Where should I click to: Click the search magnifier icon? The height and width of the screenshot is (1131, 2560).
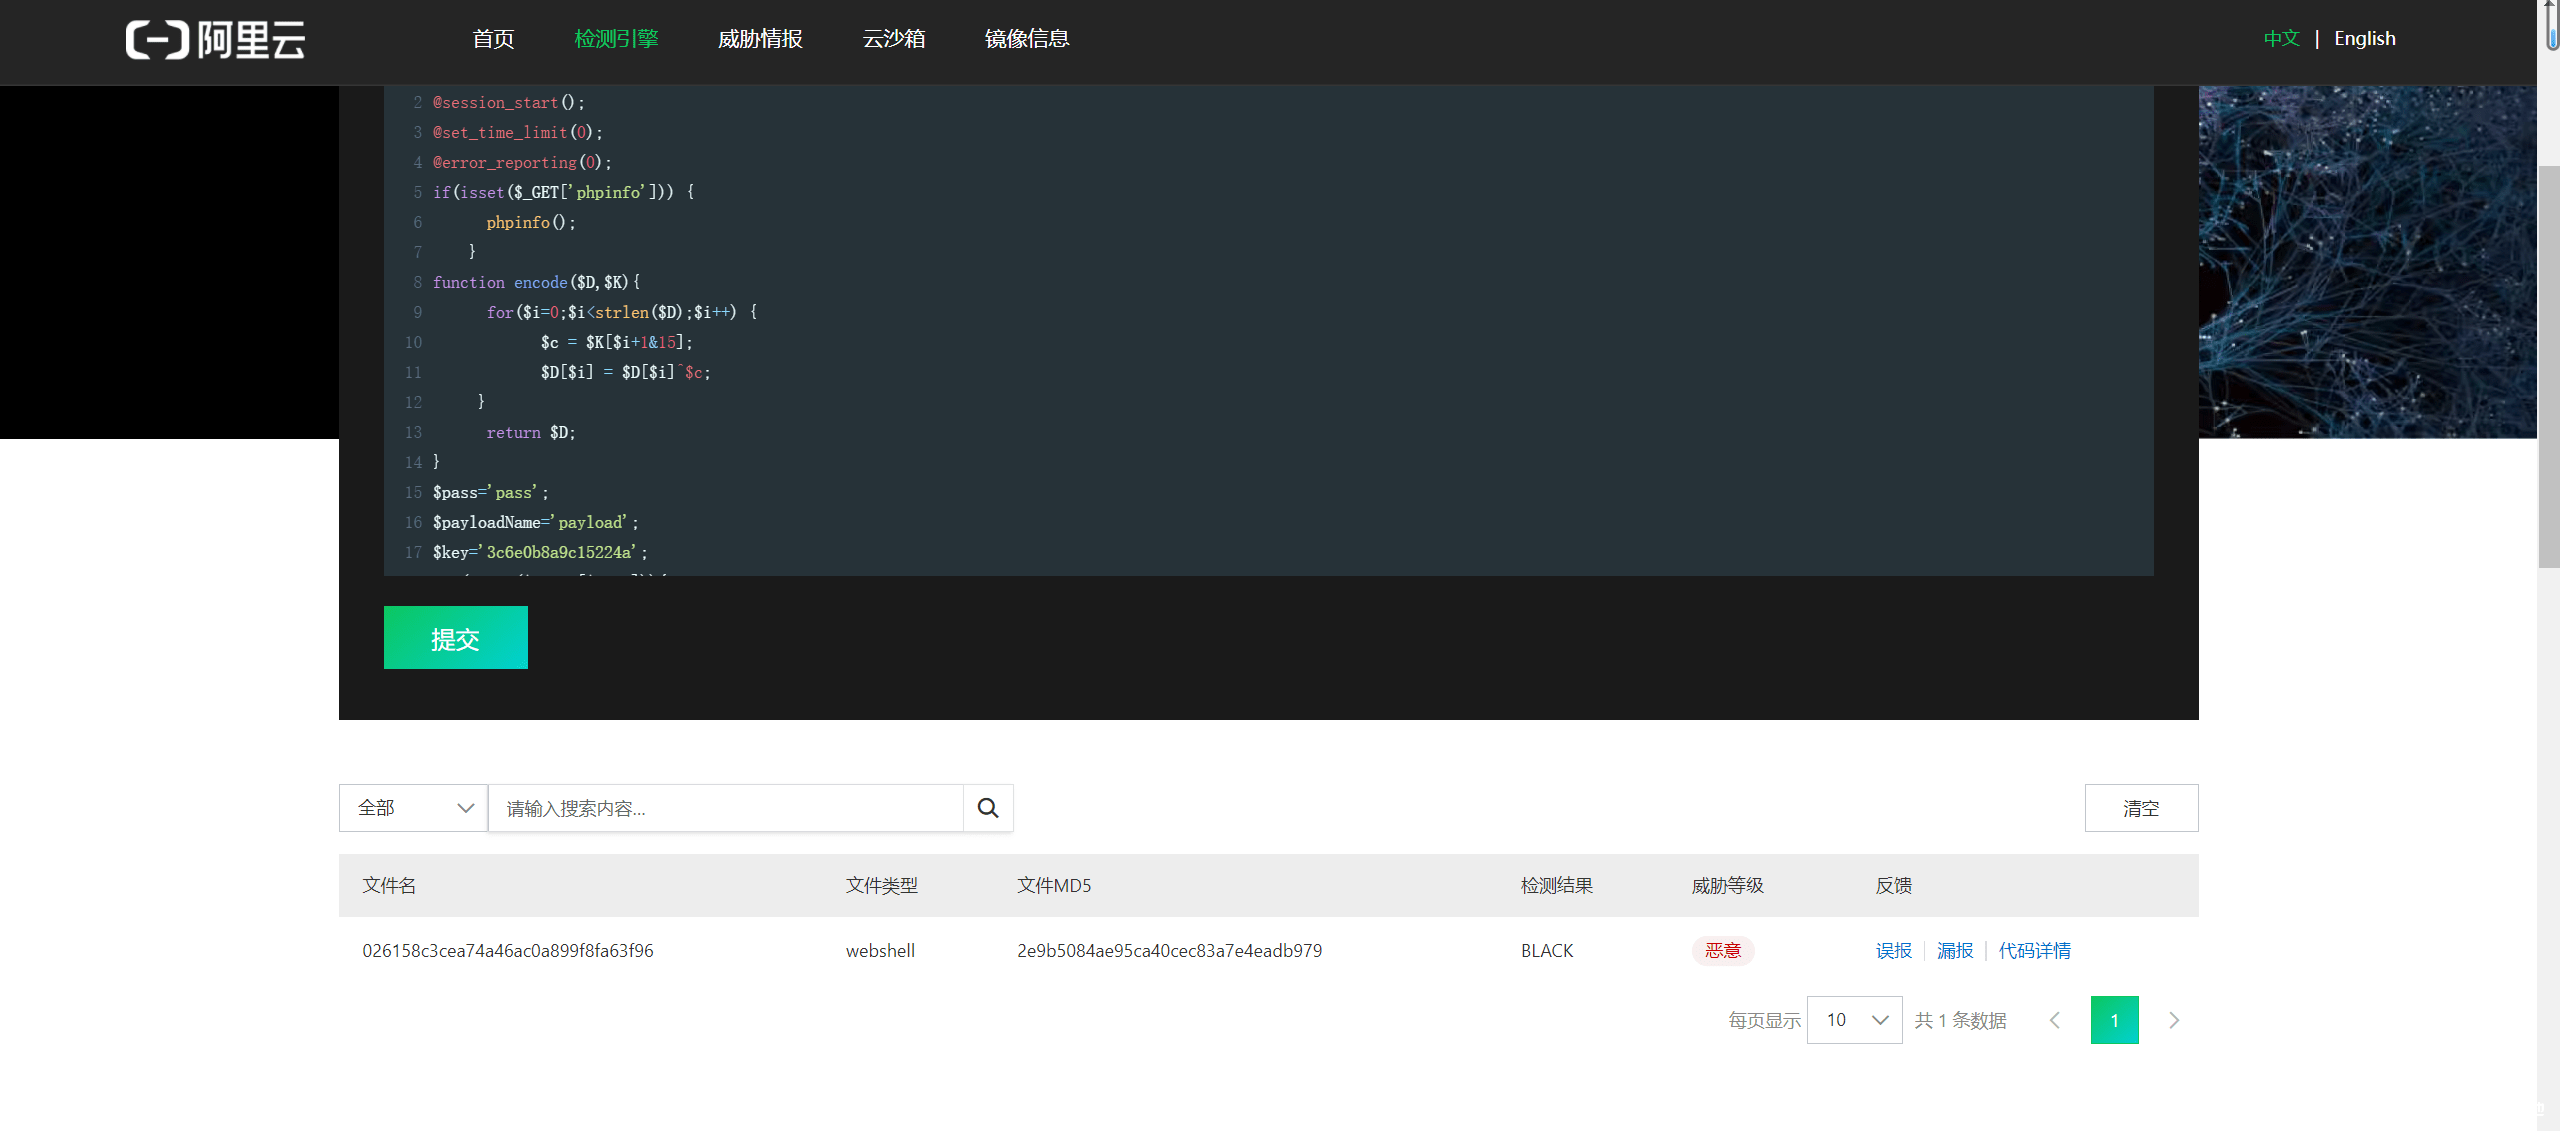[x=987, y=808]
